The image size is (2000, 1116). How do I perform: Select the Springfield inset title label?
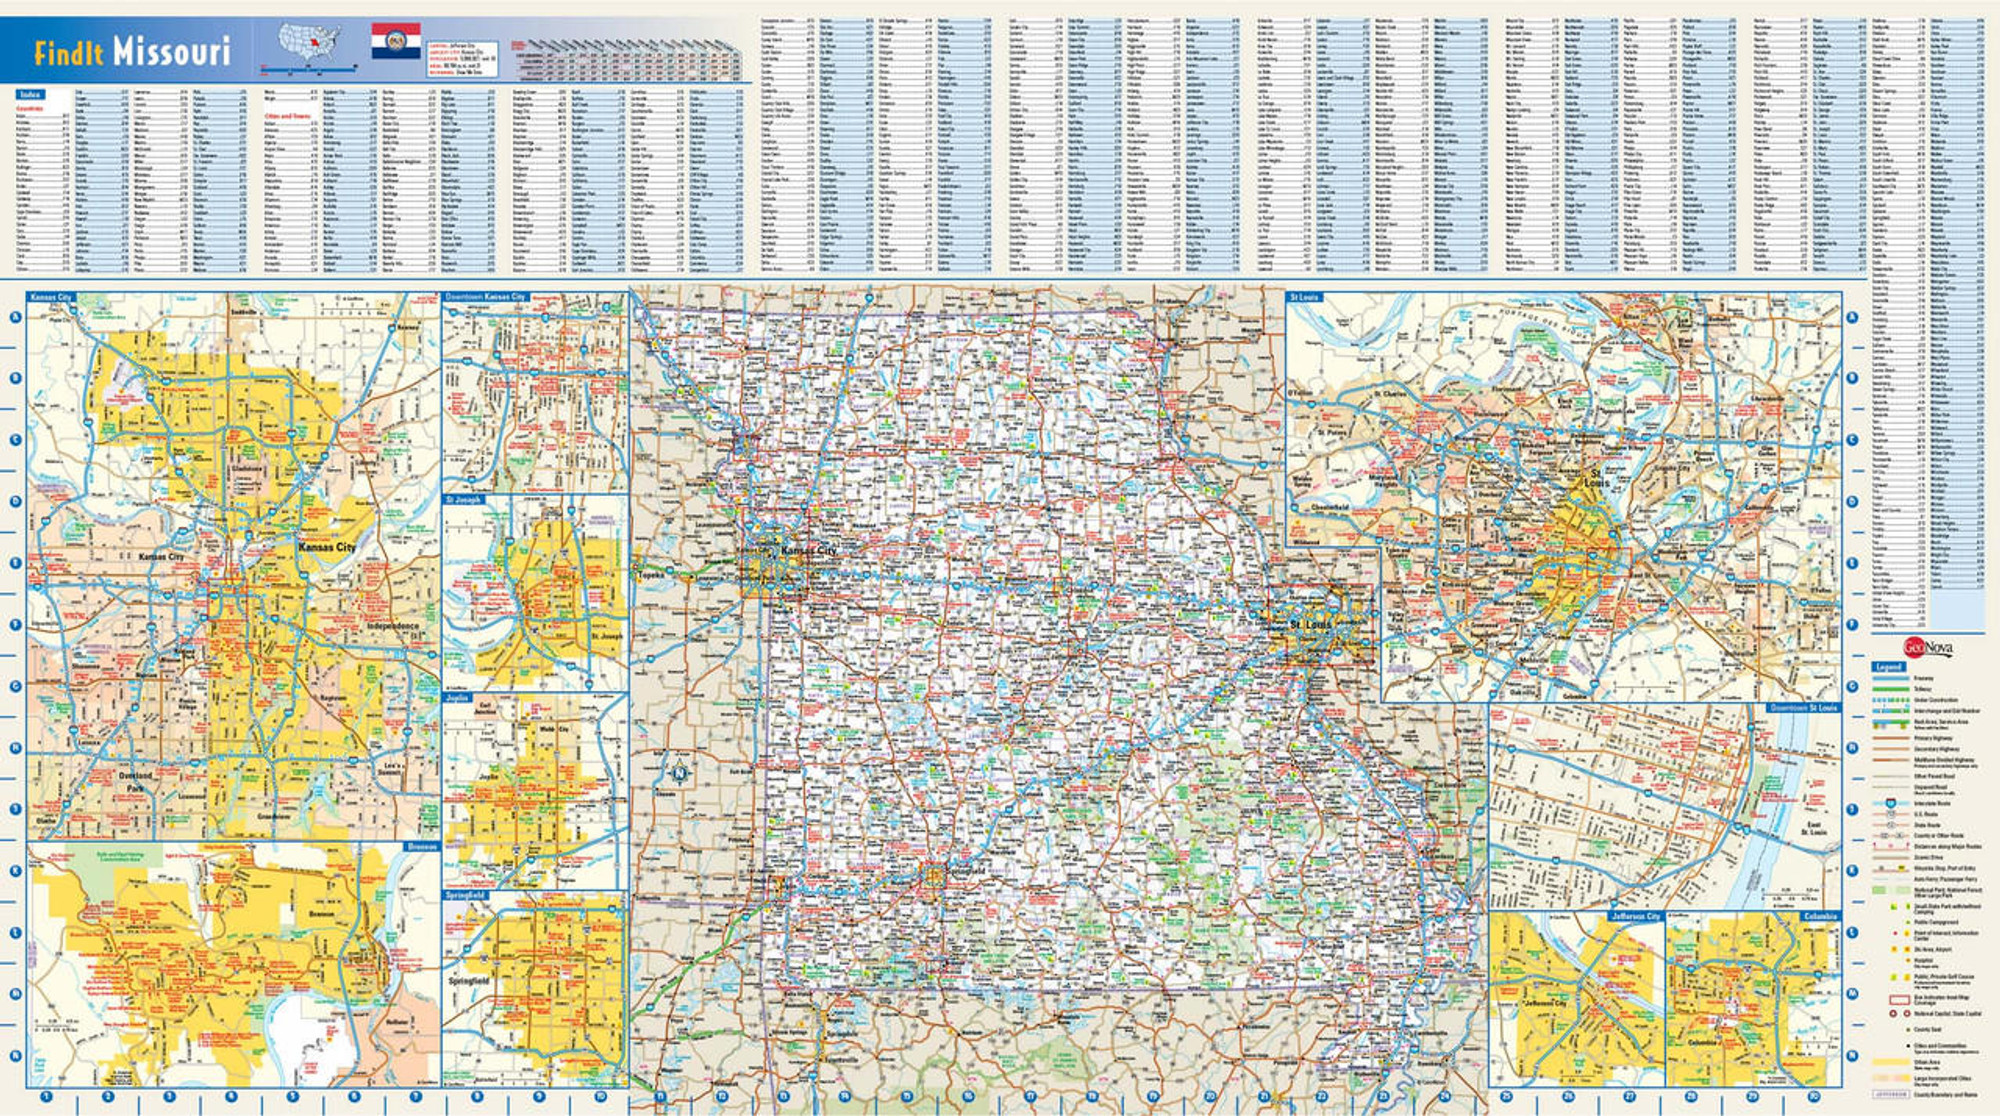(465, 895)
